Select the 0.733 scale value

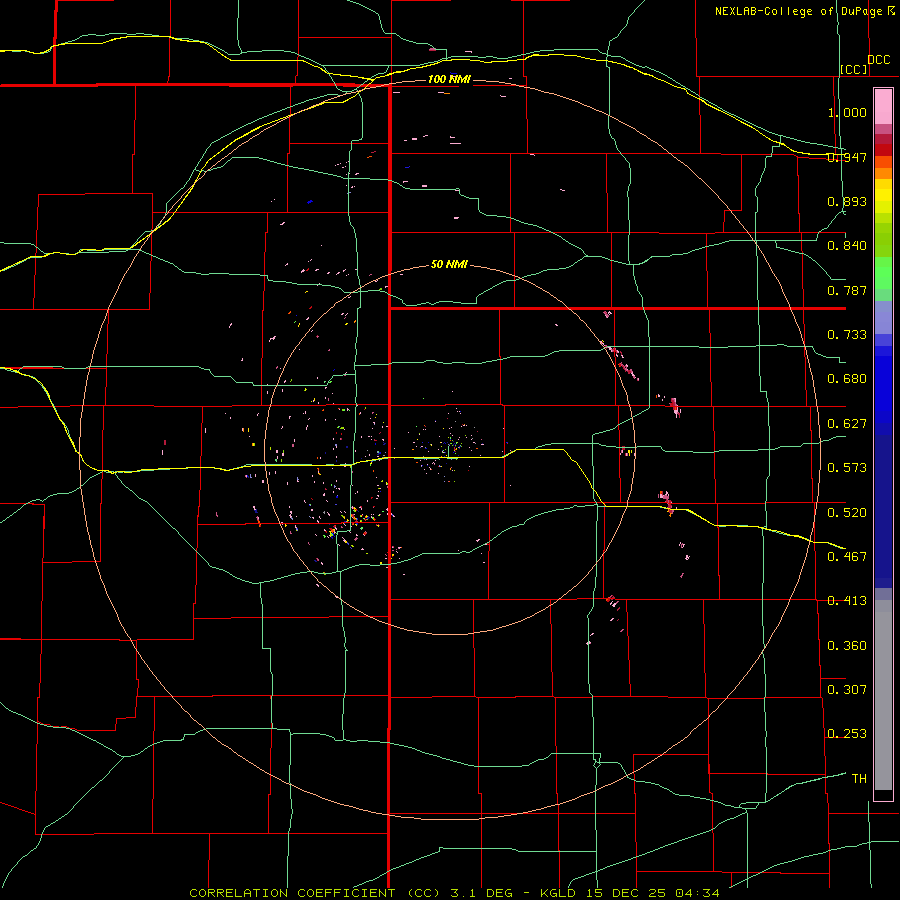[x=847, y=335]
